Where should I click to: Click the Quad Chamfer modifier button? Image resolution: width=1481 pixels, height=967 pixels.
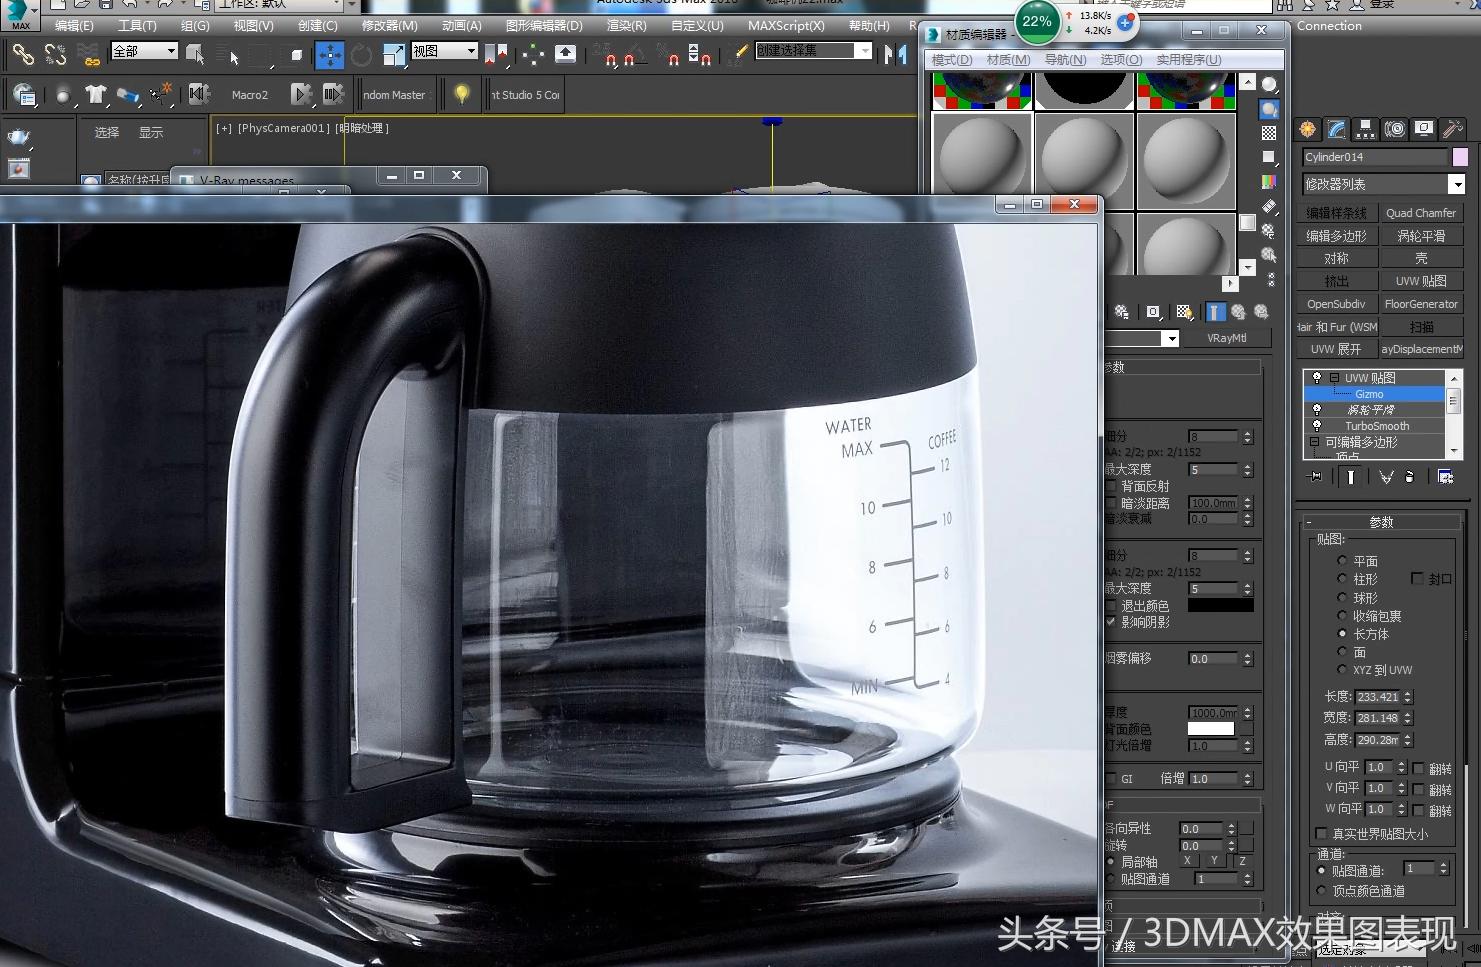(1420, 213)
